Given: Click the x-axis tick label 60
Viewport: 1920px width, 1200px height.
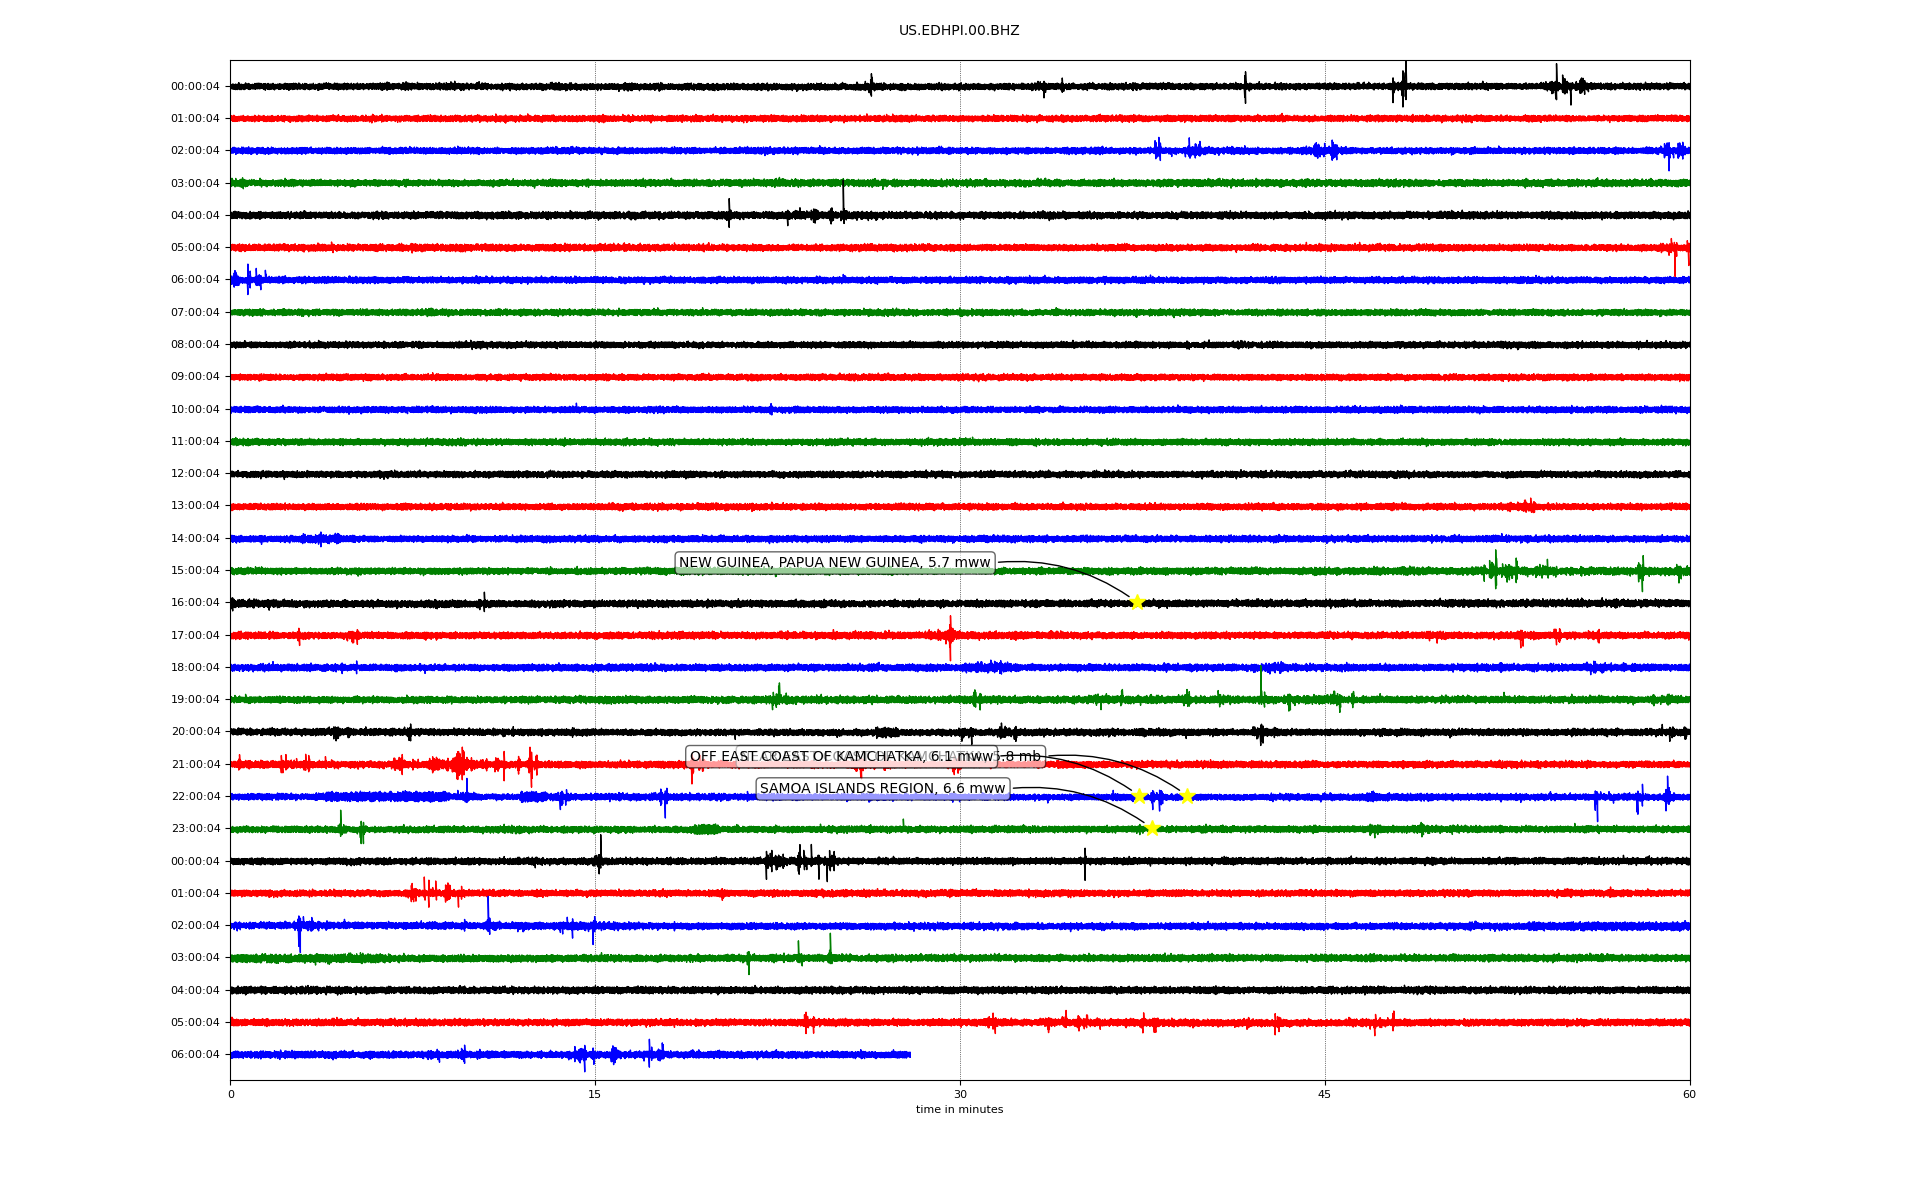Looking at the screenshot, I should 1689,1094.
